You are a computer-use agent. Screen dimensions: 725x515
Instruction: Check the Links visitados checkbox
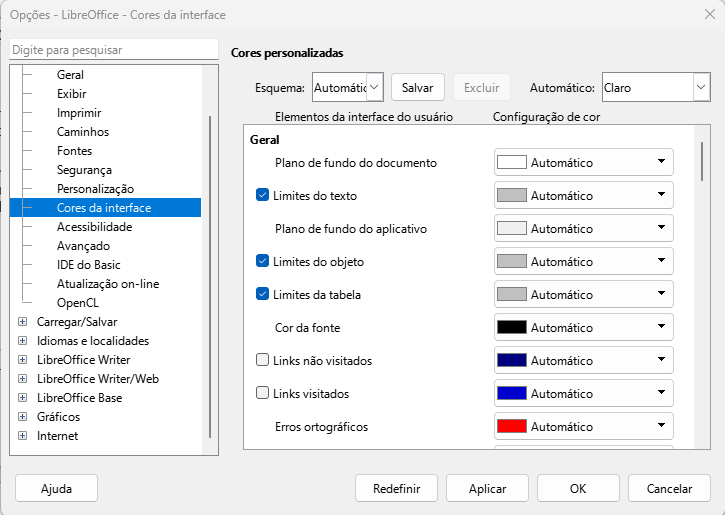point(262,393)
